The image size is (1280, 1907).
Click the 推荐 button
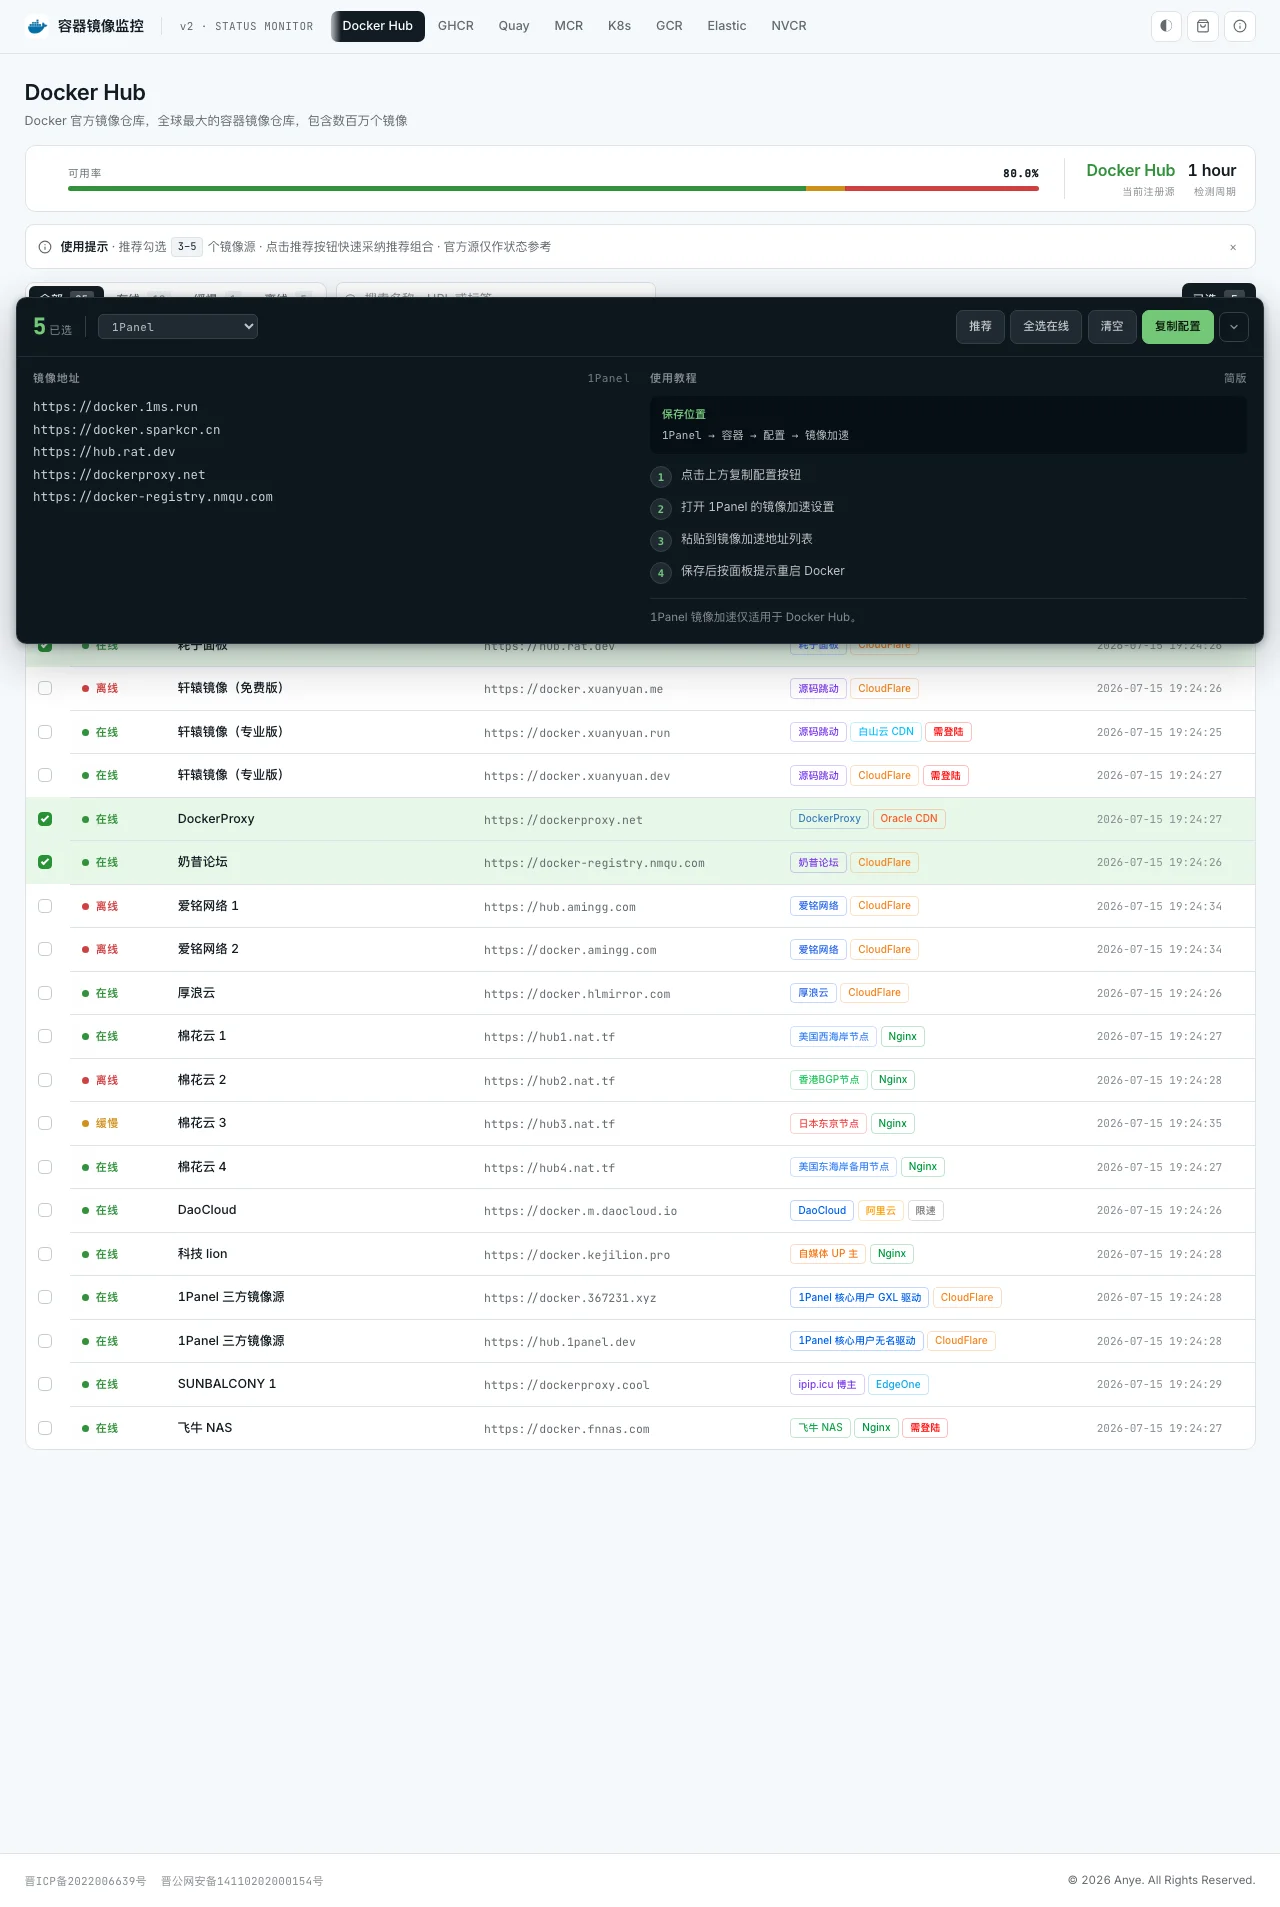[x=980, y=327]
